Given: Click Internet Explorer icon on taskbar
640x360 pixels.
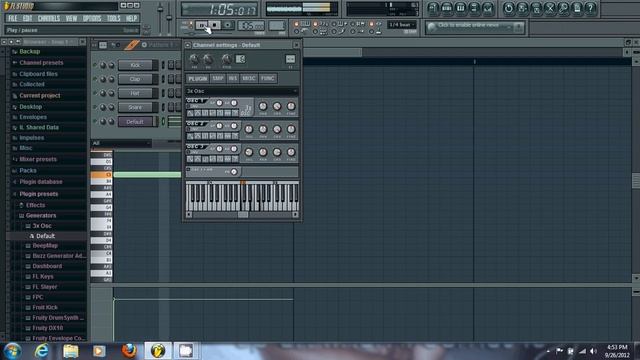Looking at the screenshot, I should pos(41,351).
